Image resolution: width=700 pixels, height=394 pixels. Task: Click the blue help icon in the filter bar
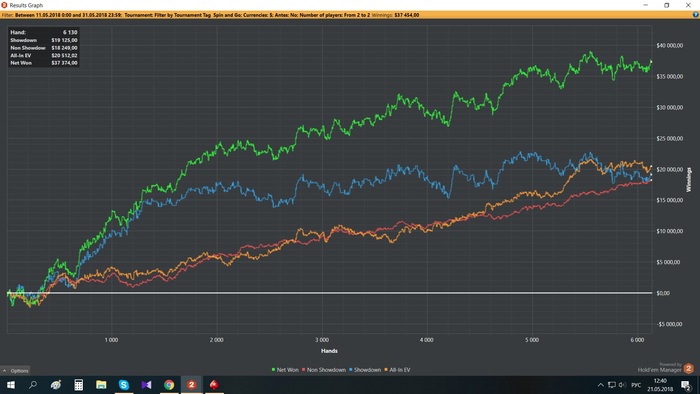(x=695, y=15)
